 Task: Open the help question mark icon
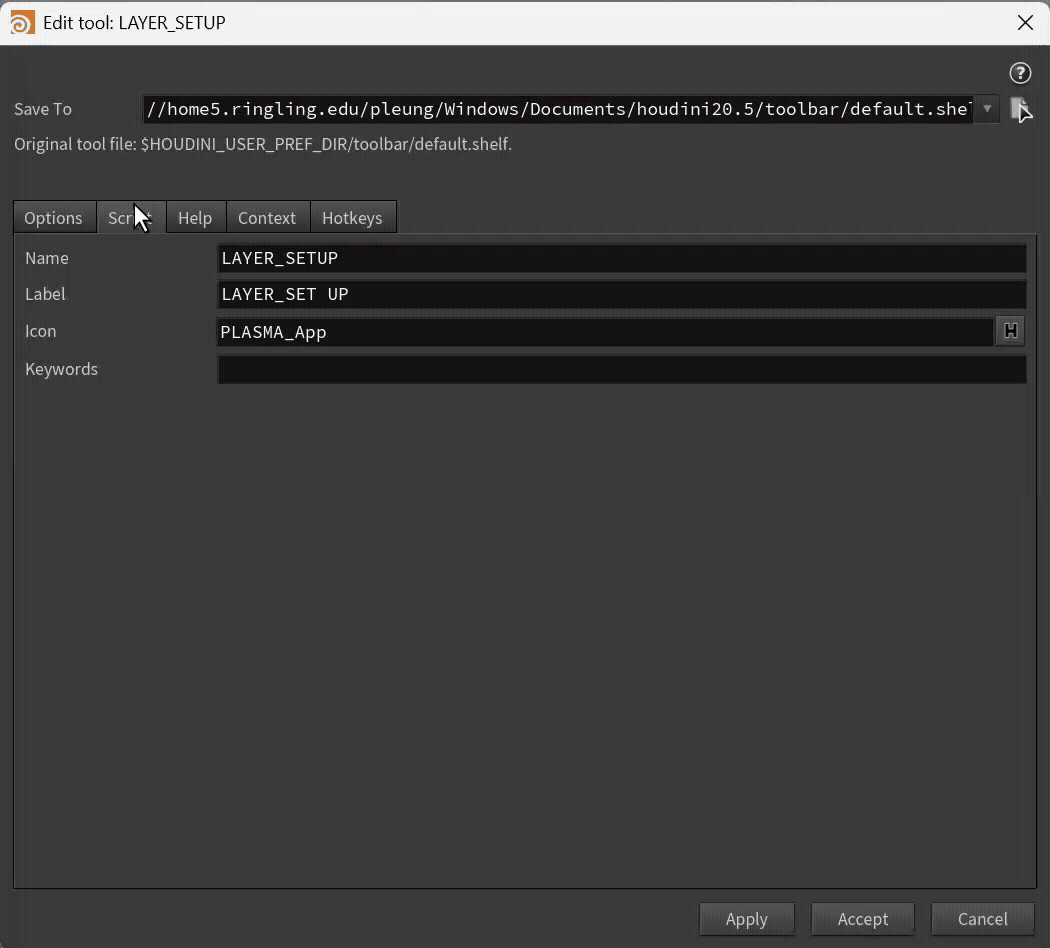coord(1020,73)
